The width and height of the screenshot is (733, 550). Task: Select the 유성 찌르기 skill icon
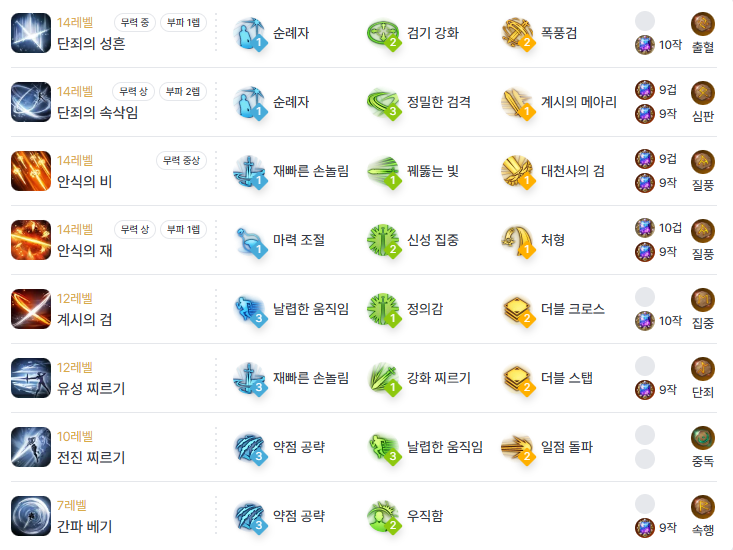(31, 378)
